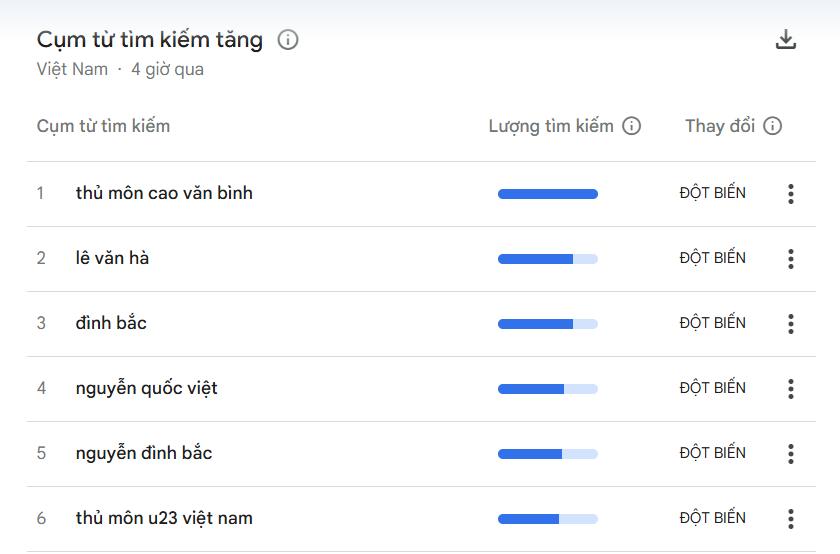Open search term 'thủ môn u23 việt nam'

tap(164, 518)
